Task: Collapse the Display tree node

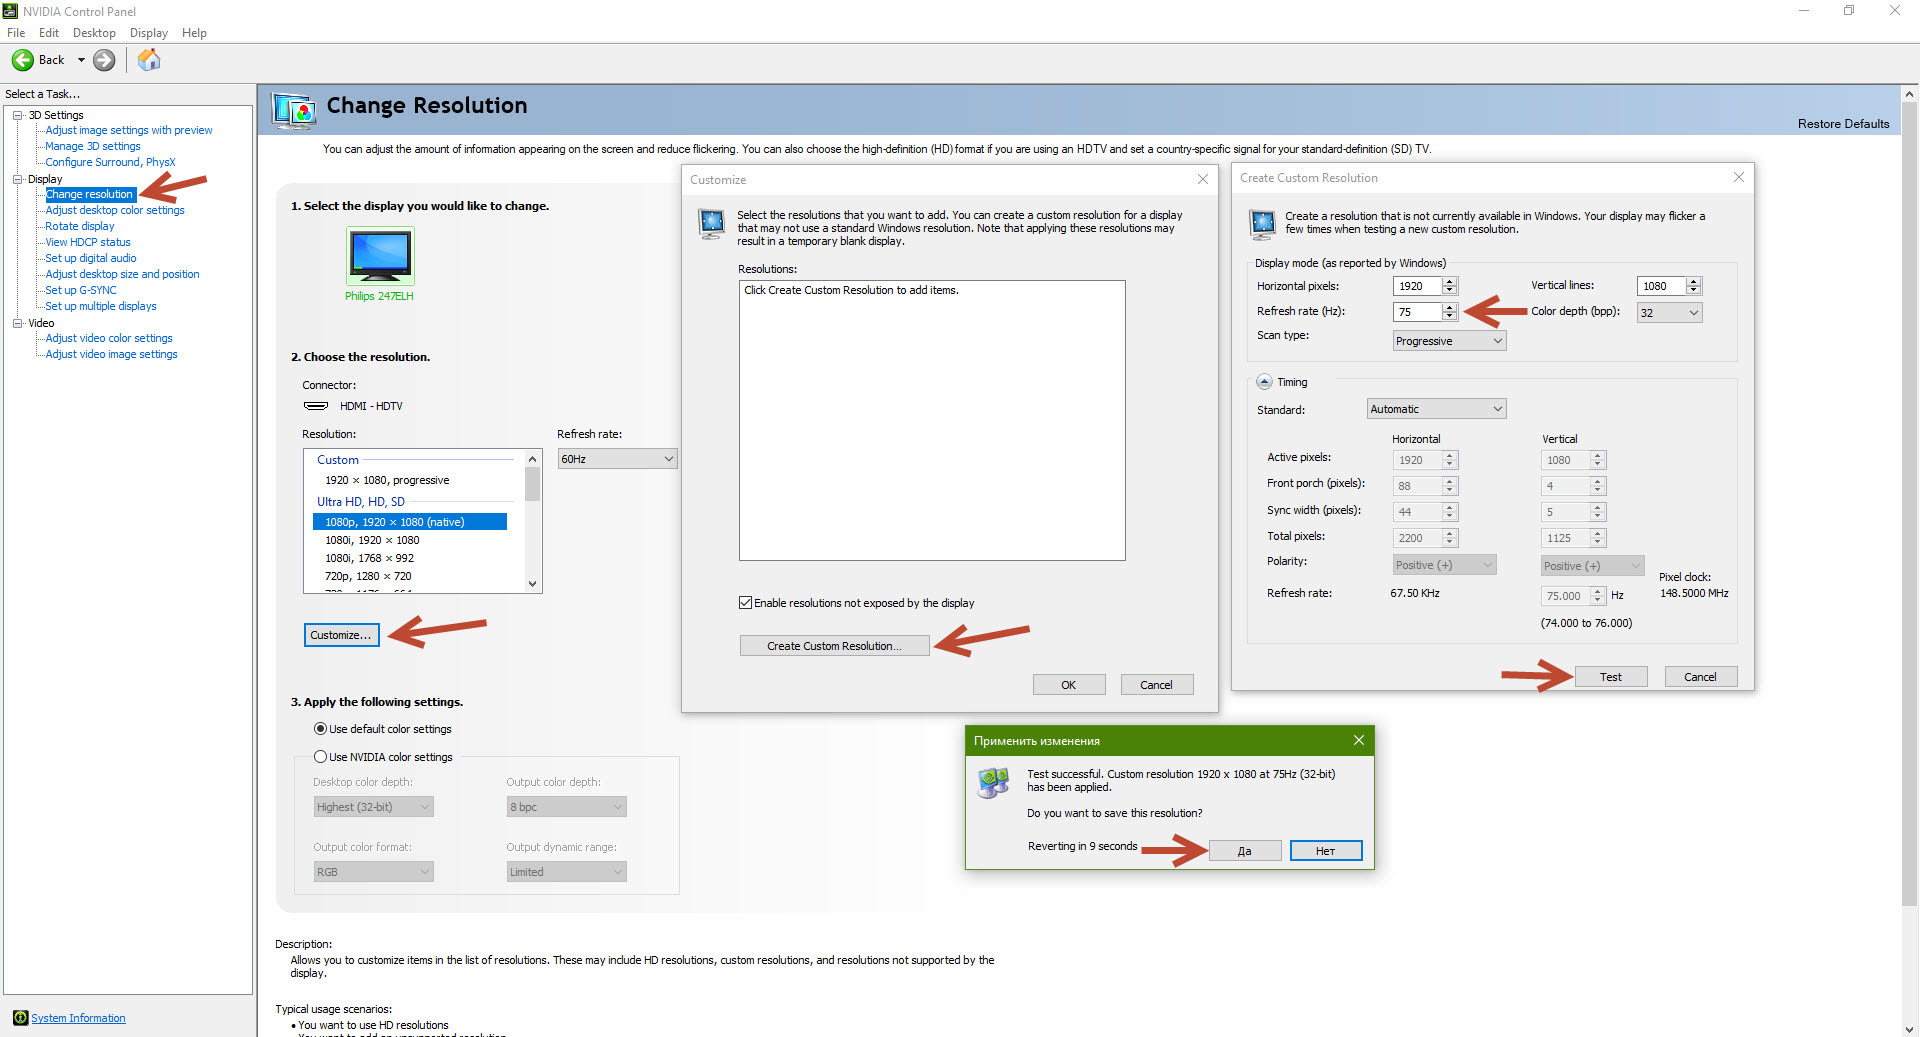Action: (18, 179)
